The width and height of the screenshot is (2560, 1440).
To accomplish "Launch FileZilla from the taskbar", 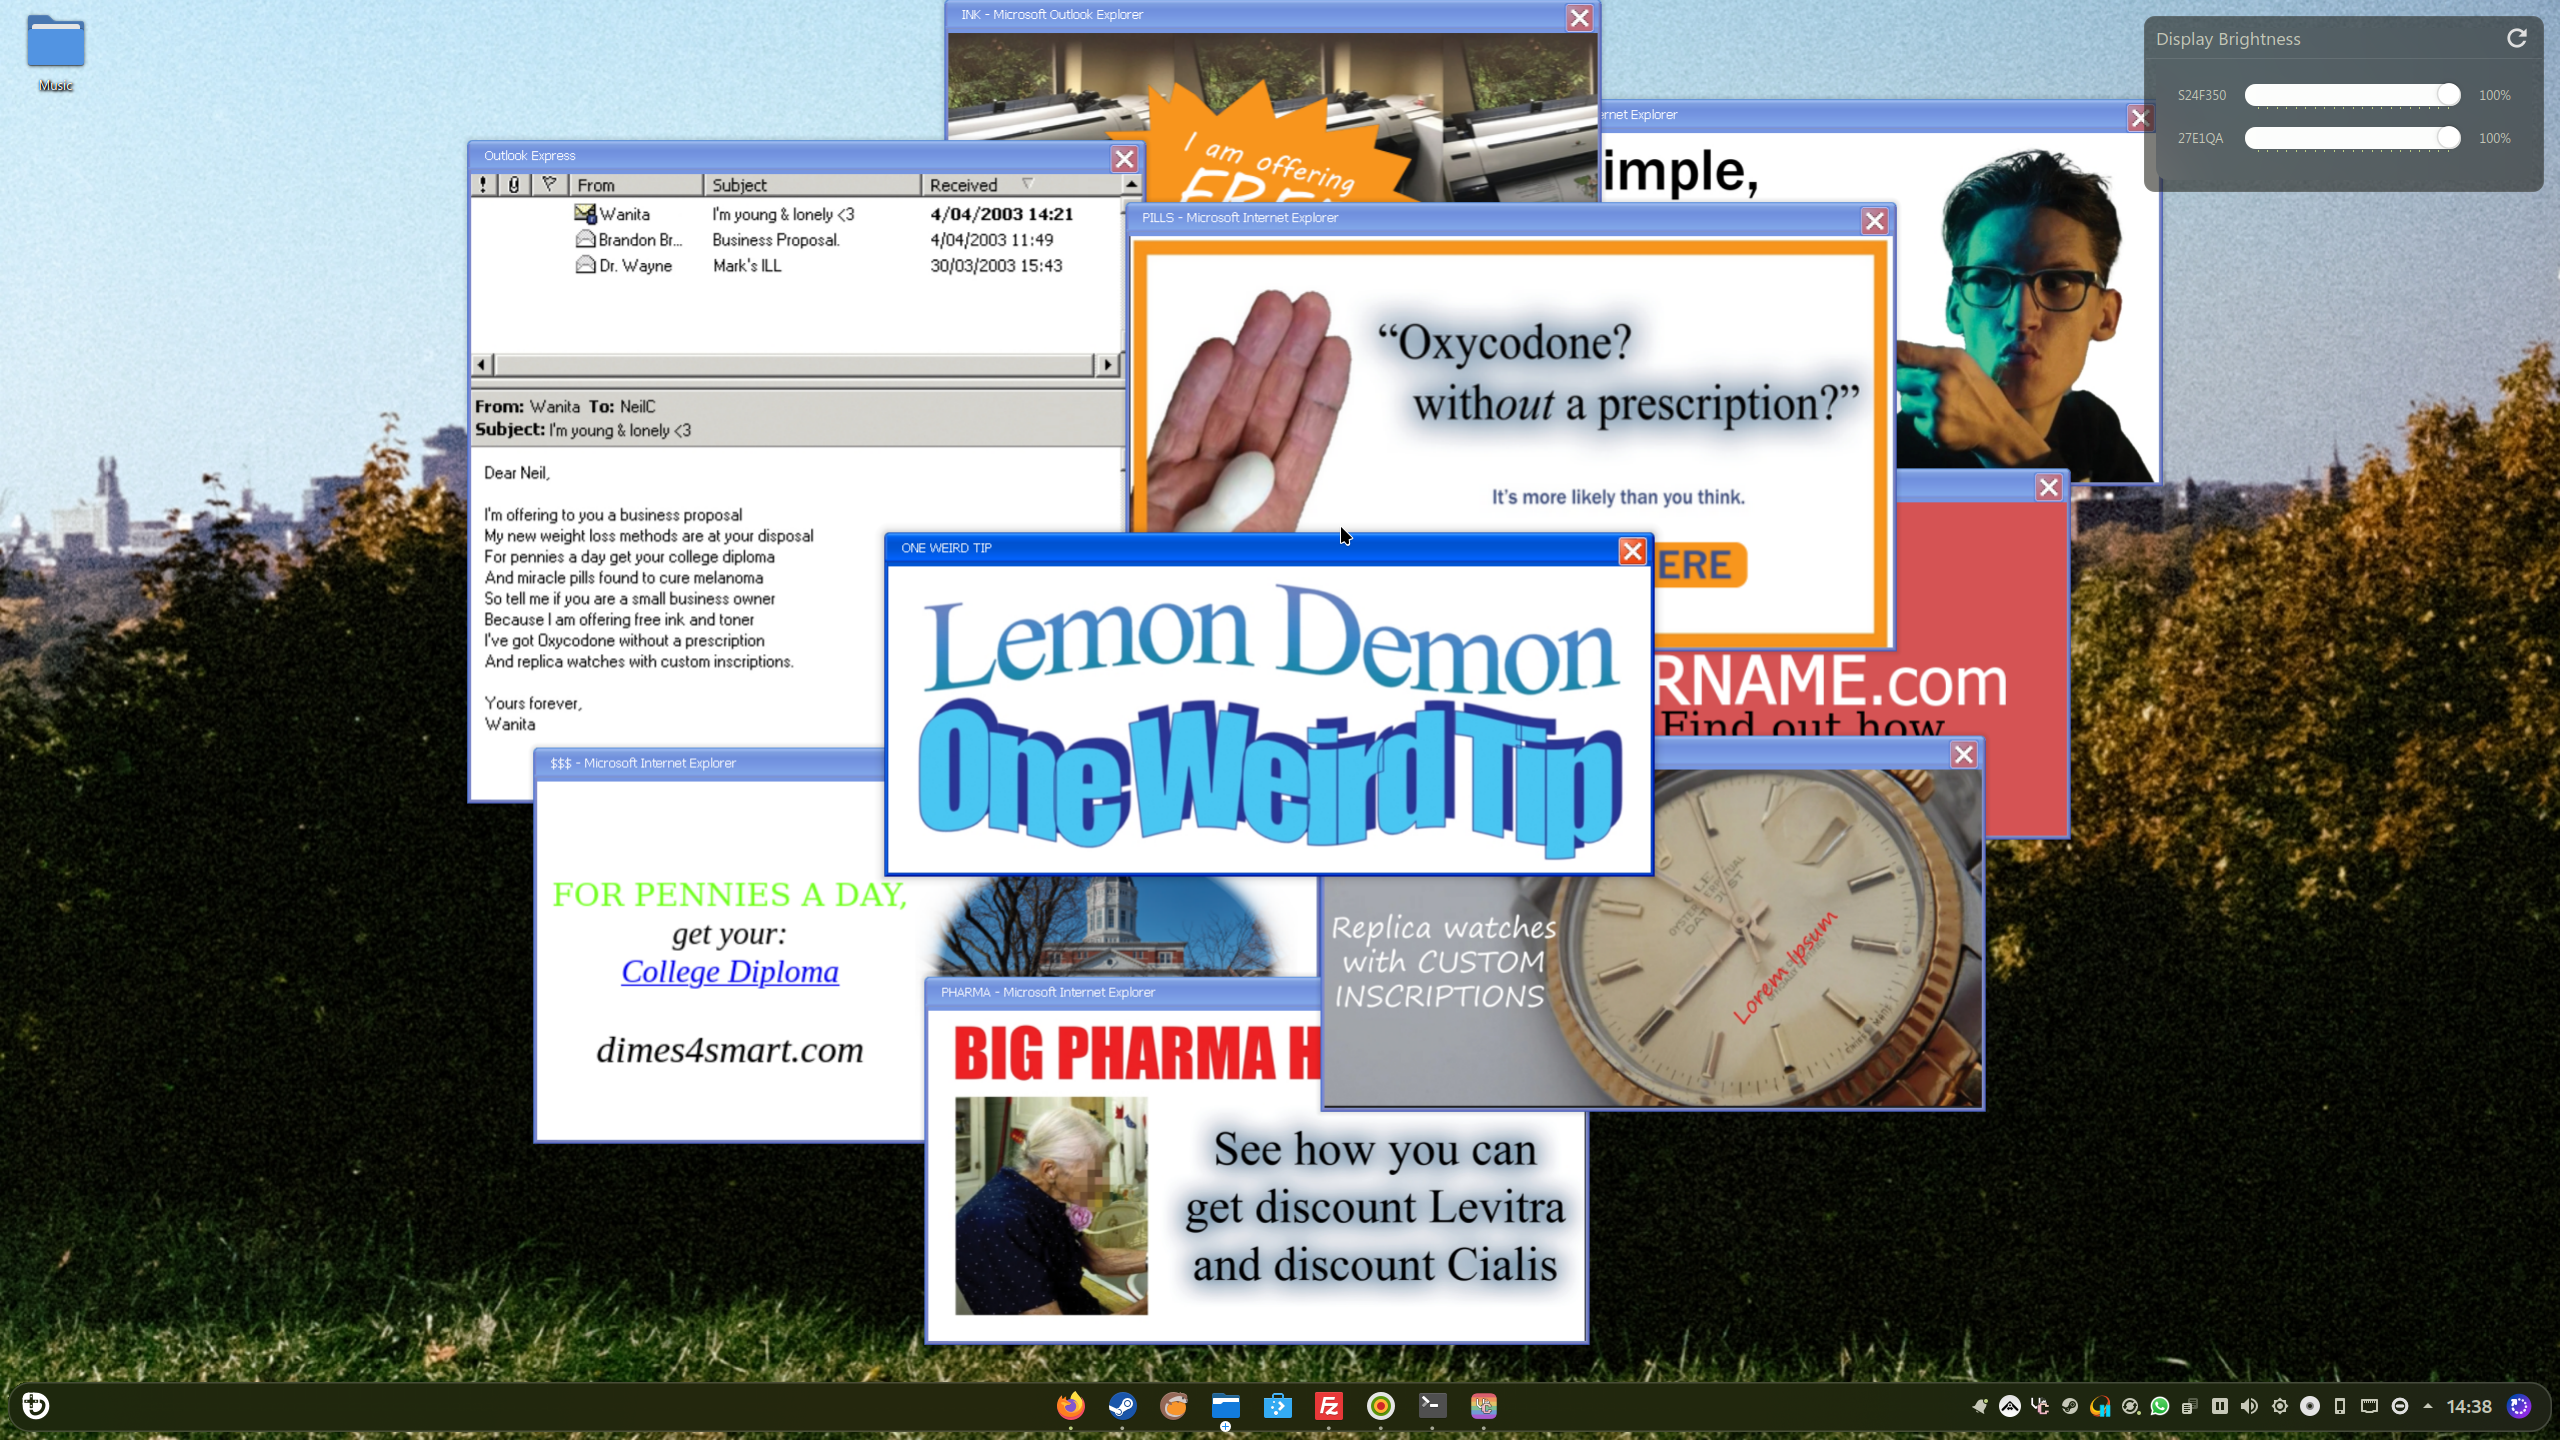I will pyautogui.click(x=1328, y=1406).
